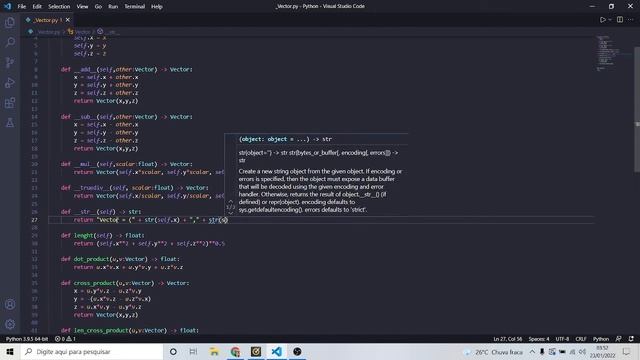Open the Help menu
640x360 pixels.
(157, 7)
